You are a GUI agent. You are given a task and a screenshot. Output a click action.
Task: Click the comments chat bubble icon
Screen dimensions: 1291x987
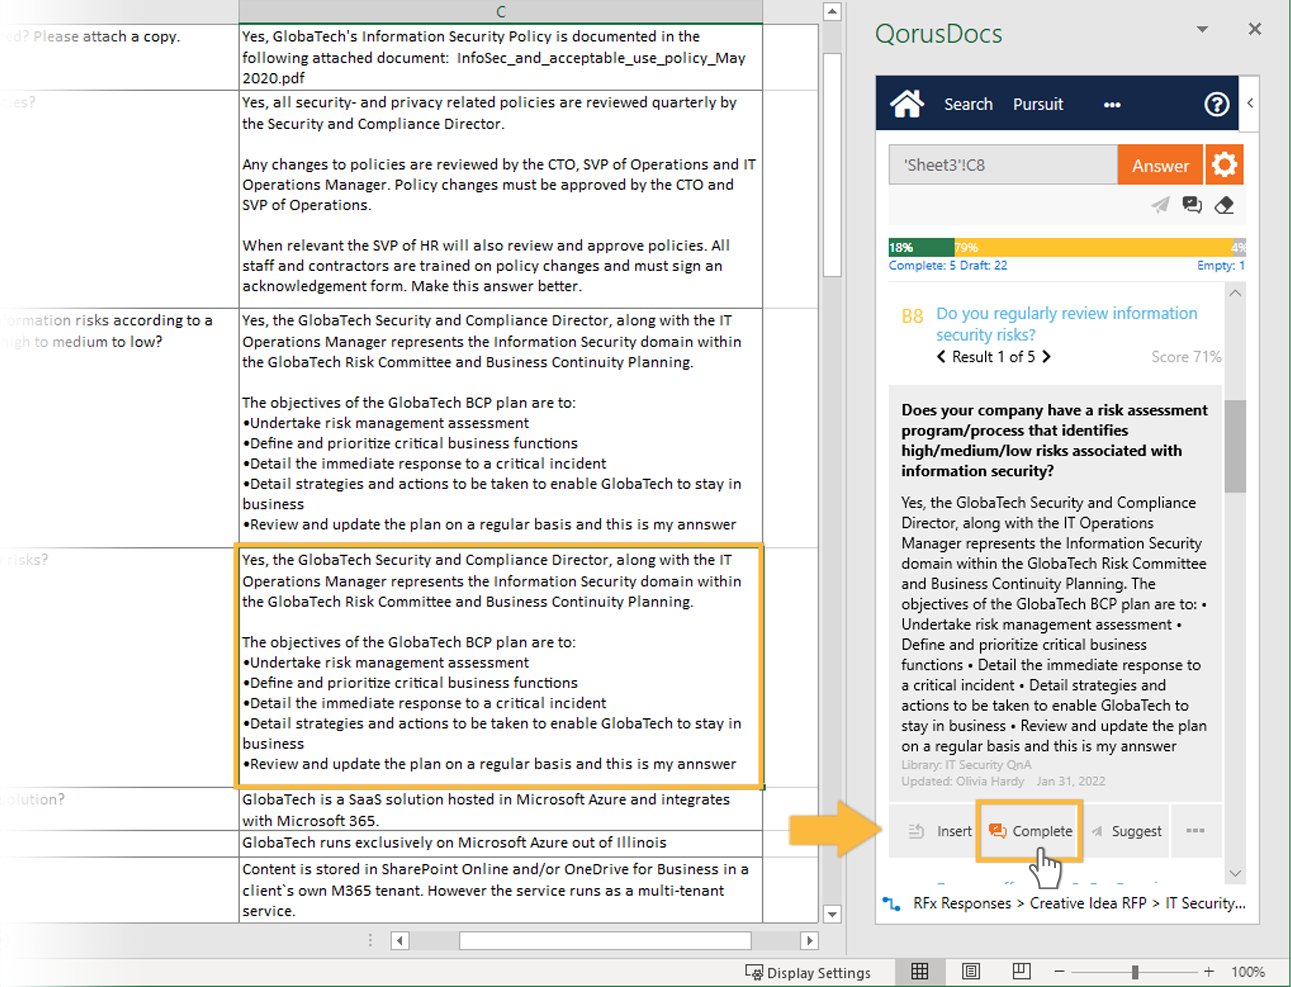(1192, 205)
